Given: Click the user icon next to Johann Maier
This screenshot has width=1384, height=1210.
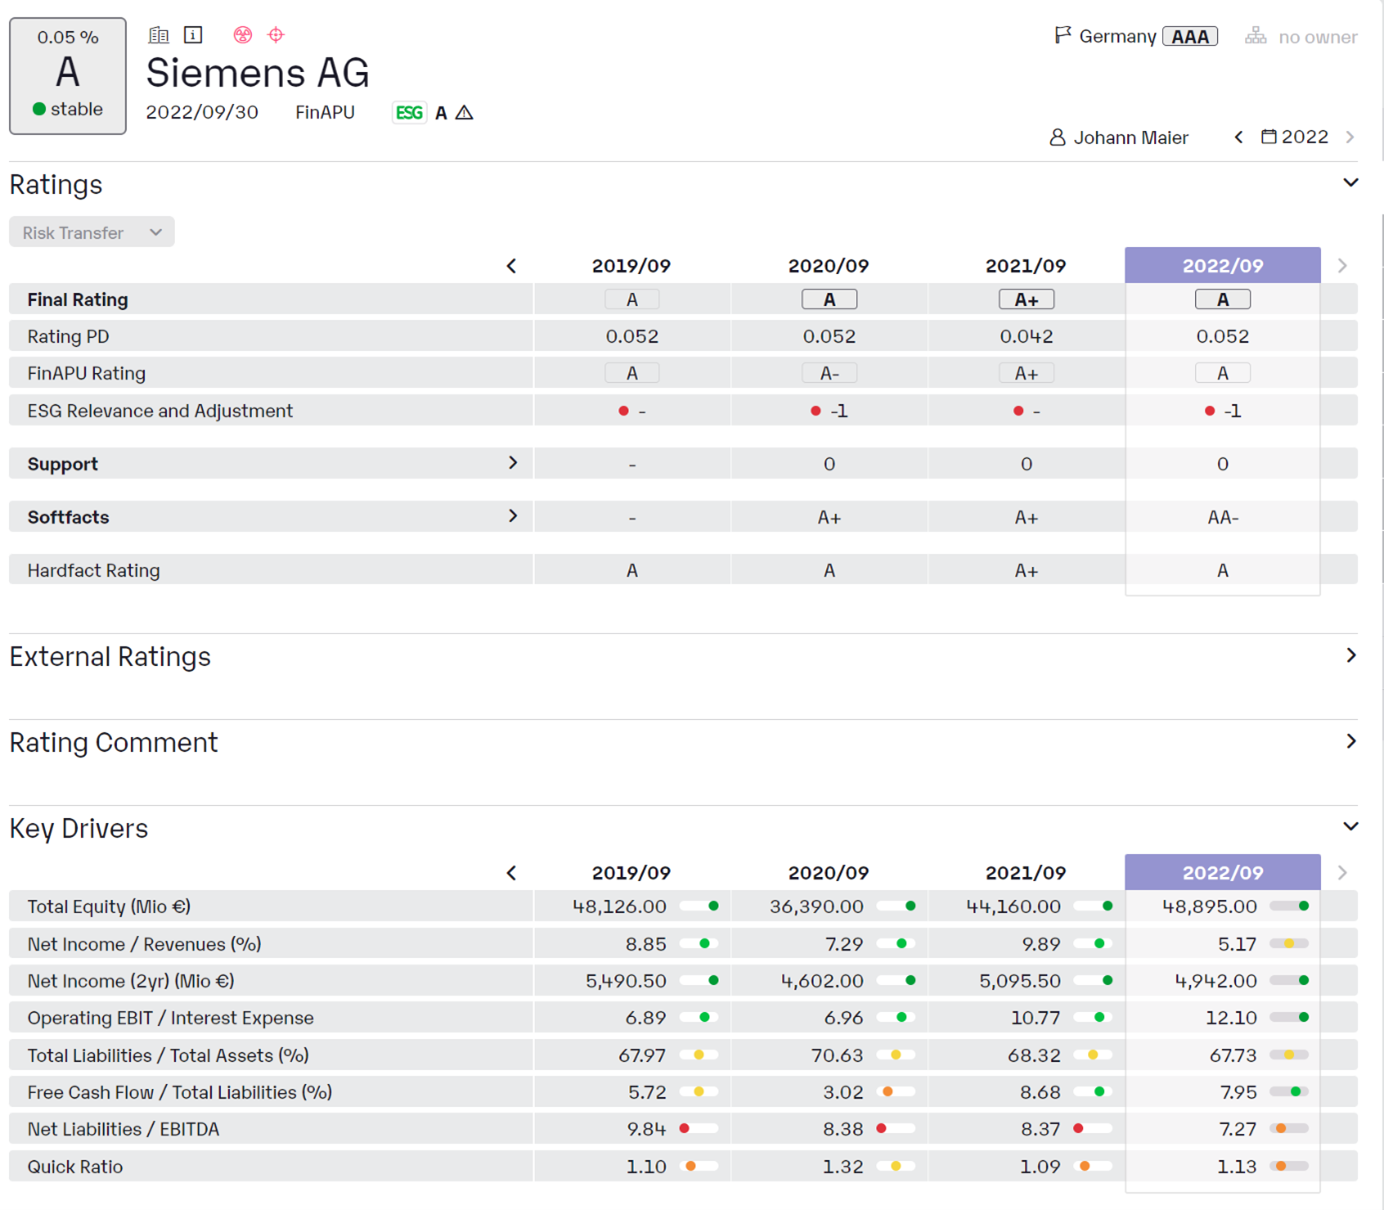Looking at the screenshot, I should (x=1057, y=138).
